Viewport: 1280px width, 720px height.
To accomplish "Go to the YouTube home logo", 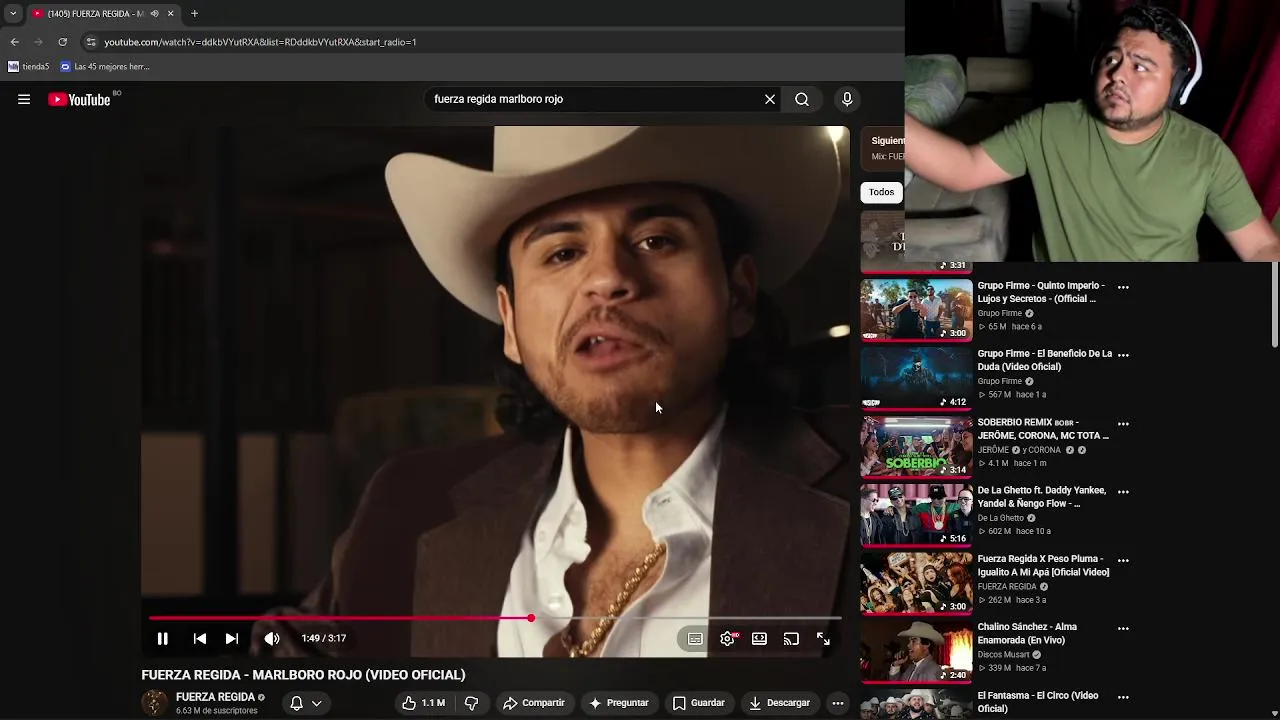I will [80, 99].
